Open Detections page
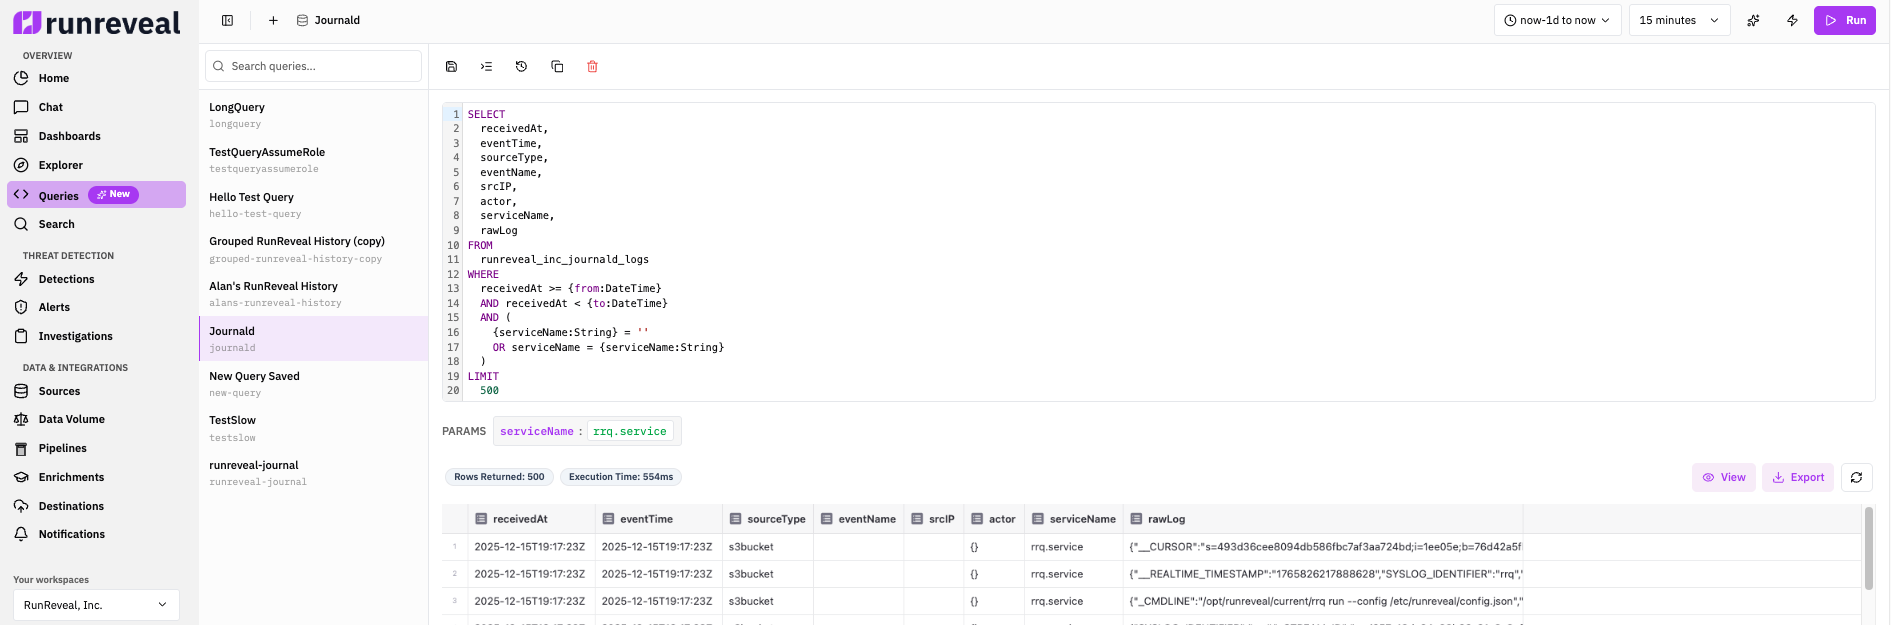The image size is (1891, 625). click(96, 279)
